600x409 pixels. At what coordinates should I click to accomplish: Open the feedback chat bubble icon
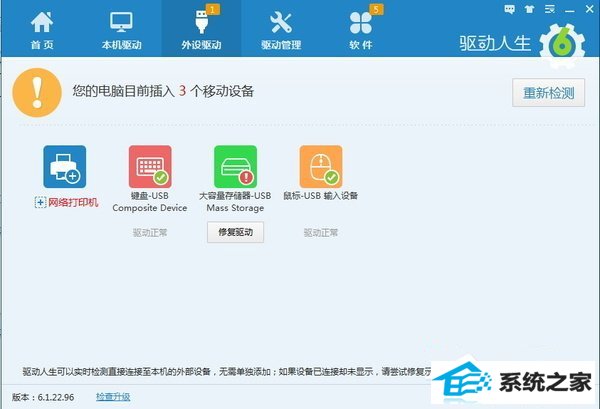509,10
